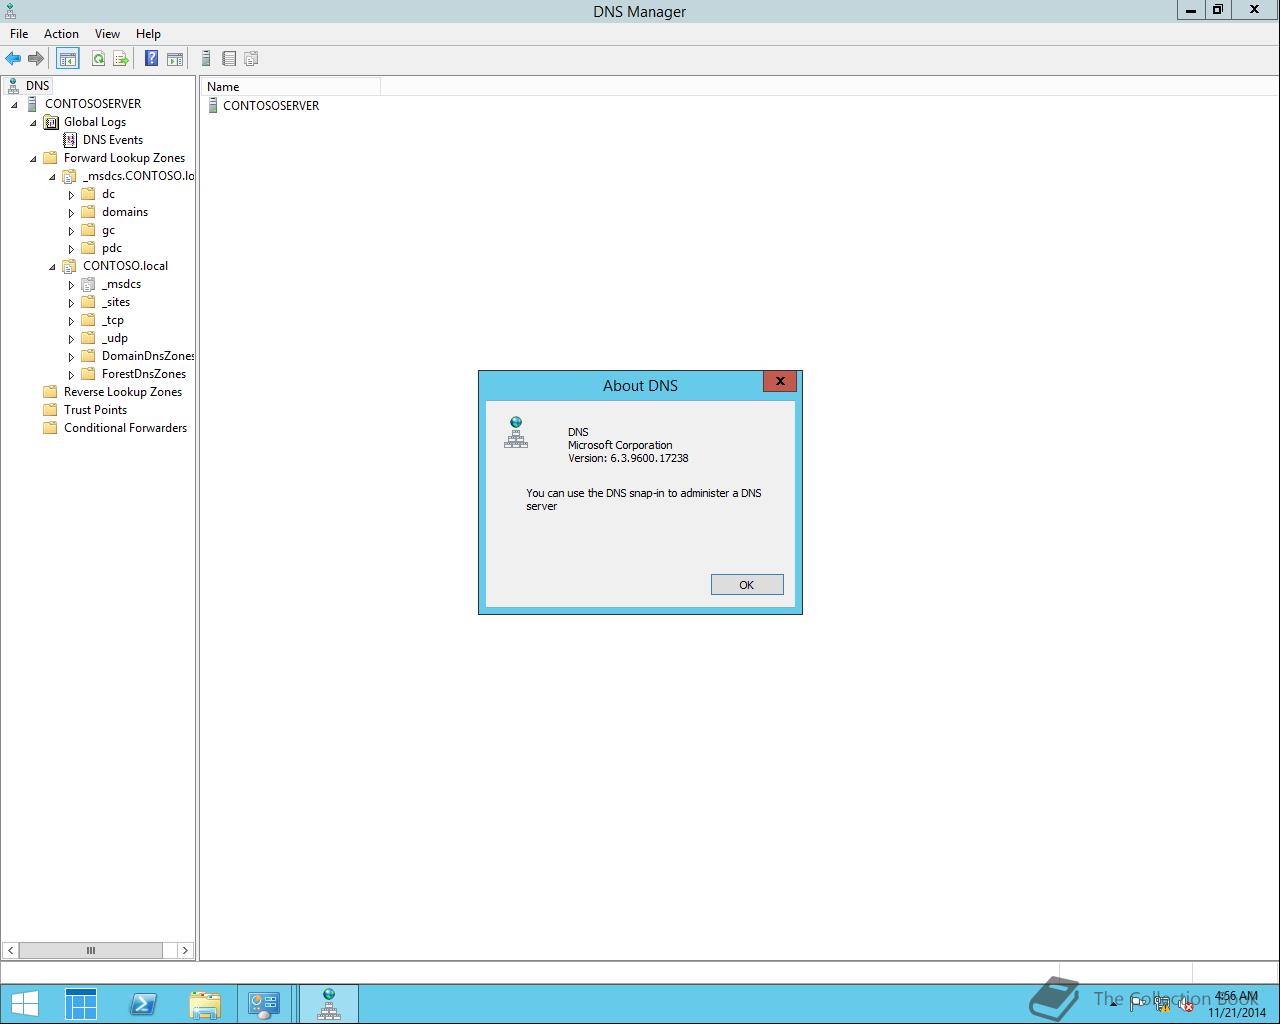This screenshot has height=1024, width=1280.
Task: Click the muted speaker tray icon
Action: [1186, 1004]
